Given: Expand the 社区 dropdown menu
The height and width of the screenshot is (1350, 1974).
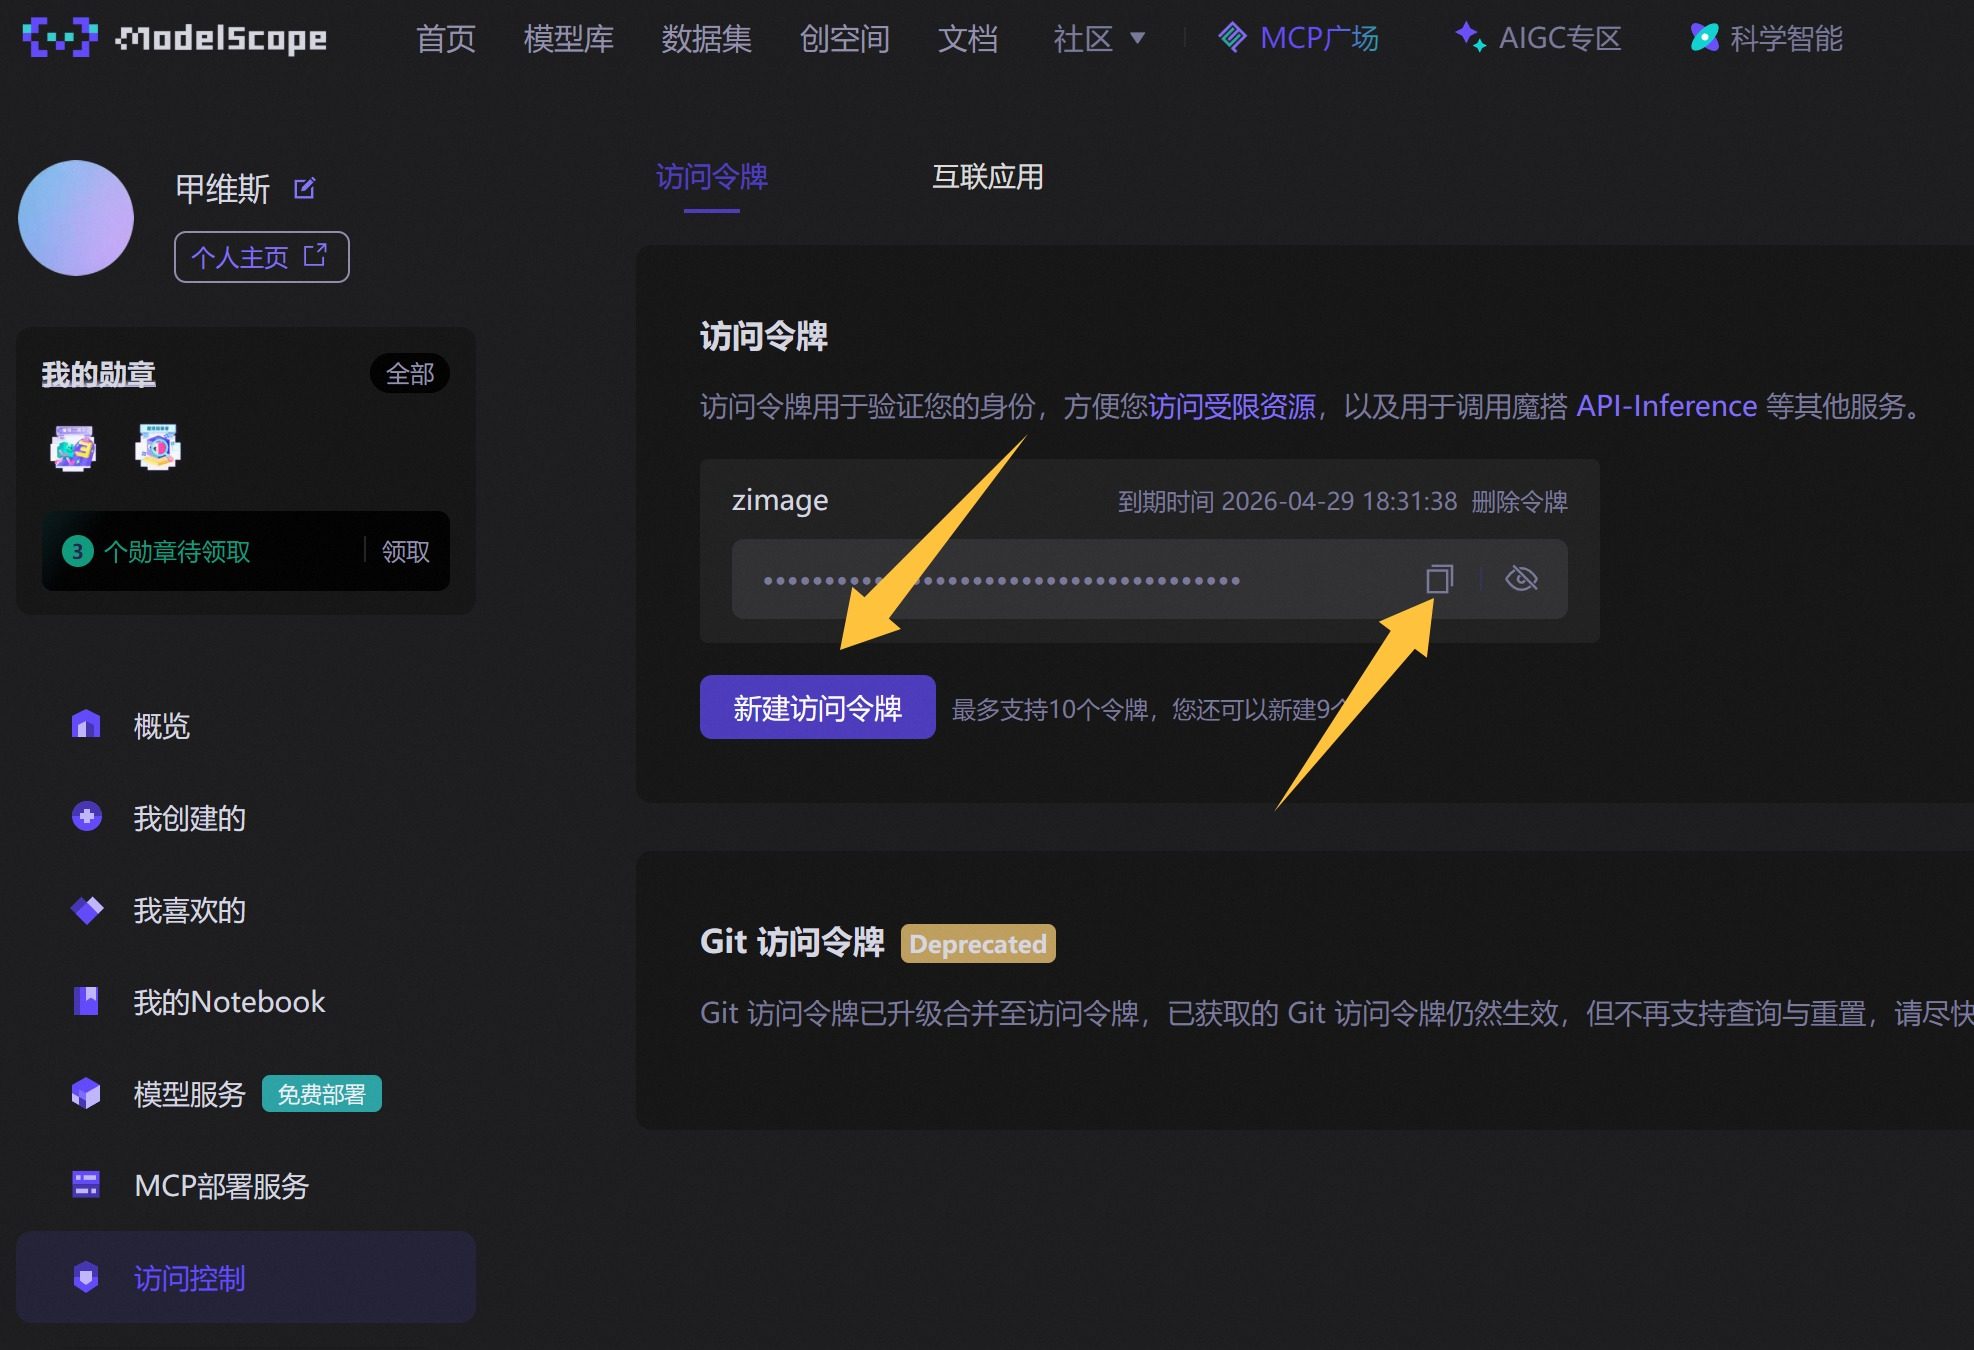Looking at the screenshot, I should point(1099,39).
